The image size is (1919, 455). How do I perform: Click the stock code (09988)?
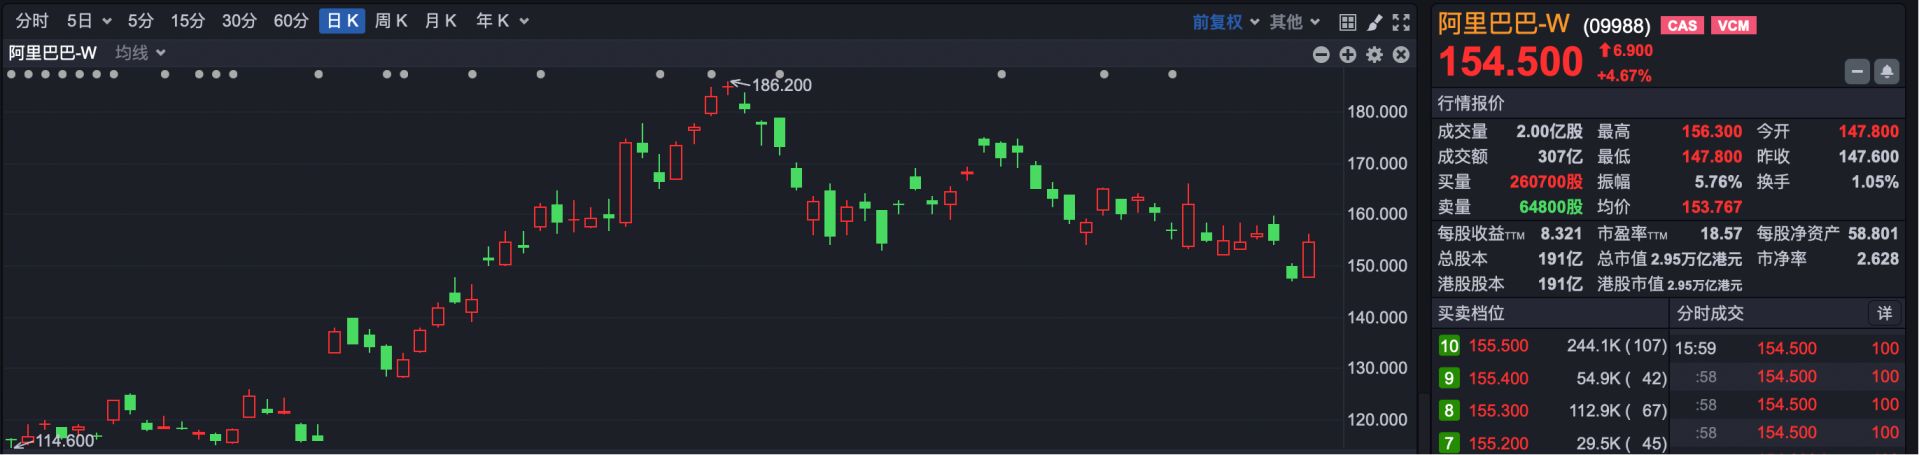[1616, 26]
